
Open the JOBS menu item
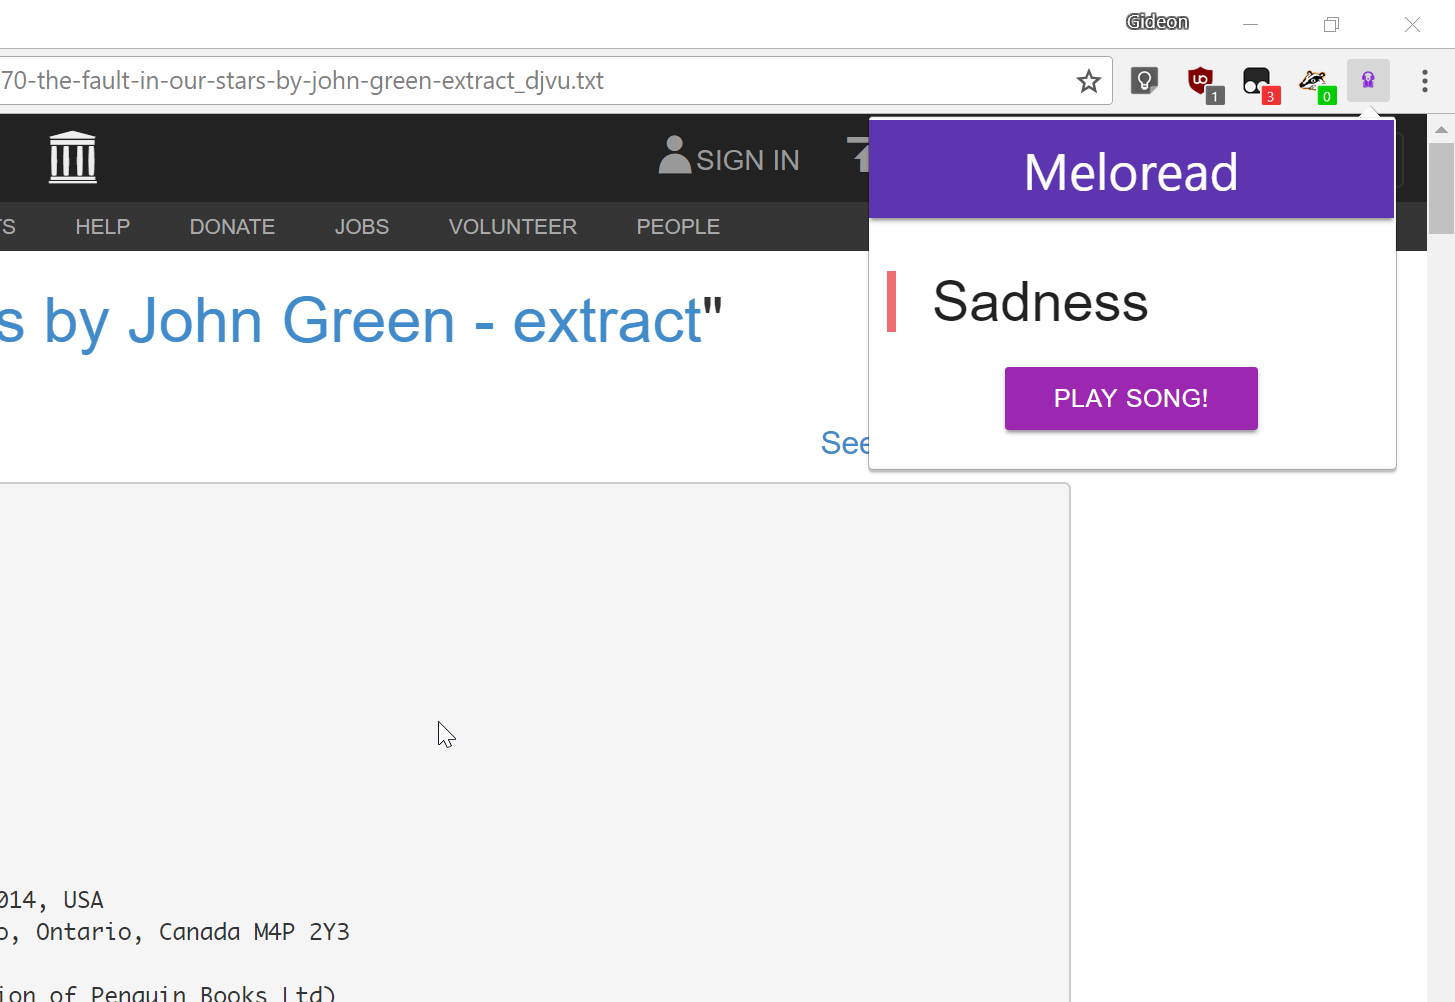point(362,227)
